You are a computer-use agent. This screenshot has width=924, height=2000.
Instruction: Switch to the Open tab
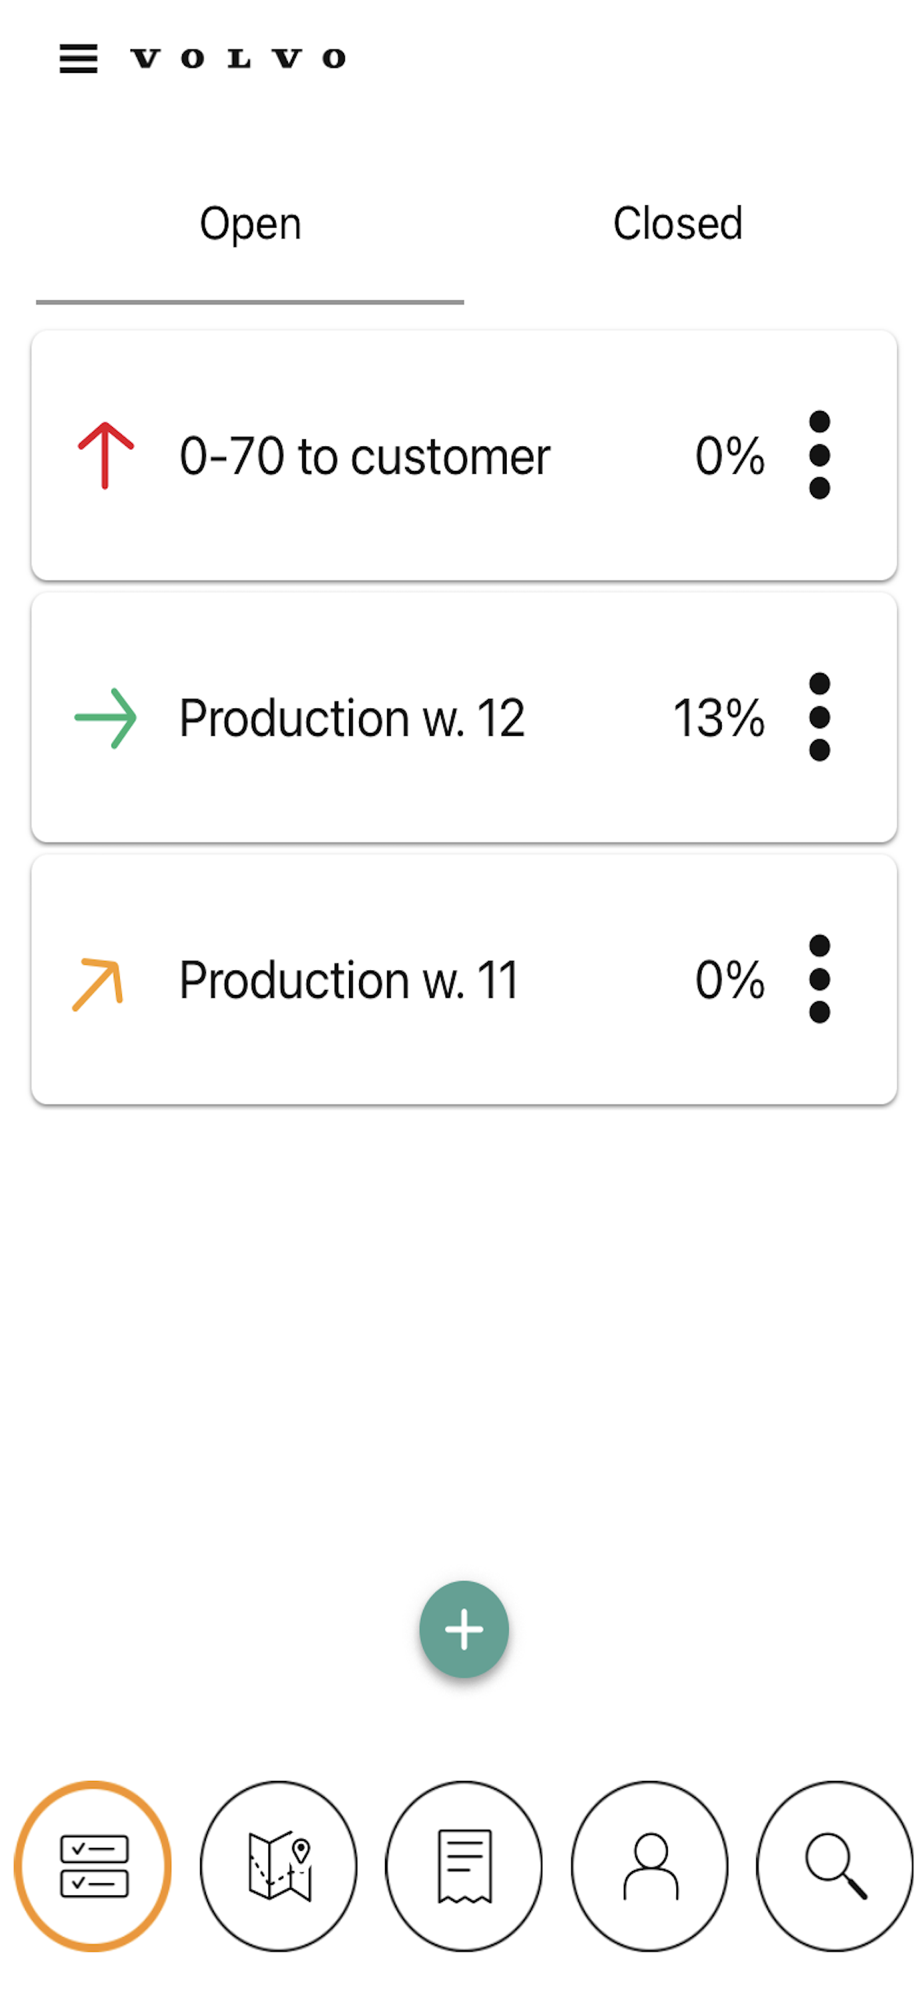pyautogui.click(x=250, y=224)
